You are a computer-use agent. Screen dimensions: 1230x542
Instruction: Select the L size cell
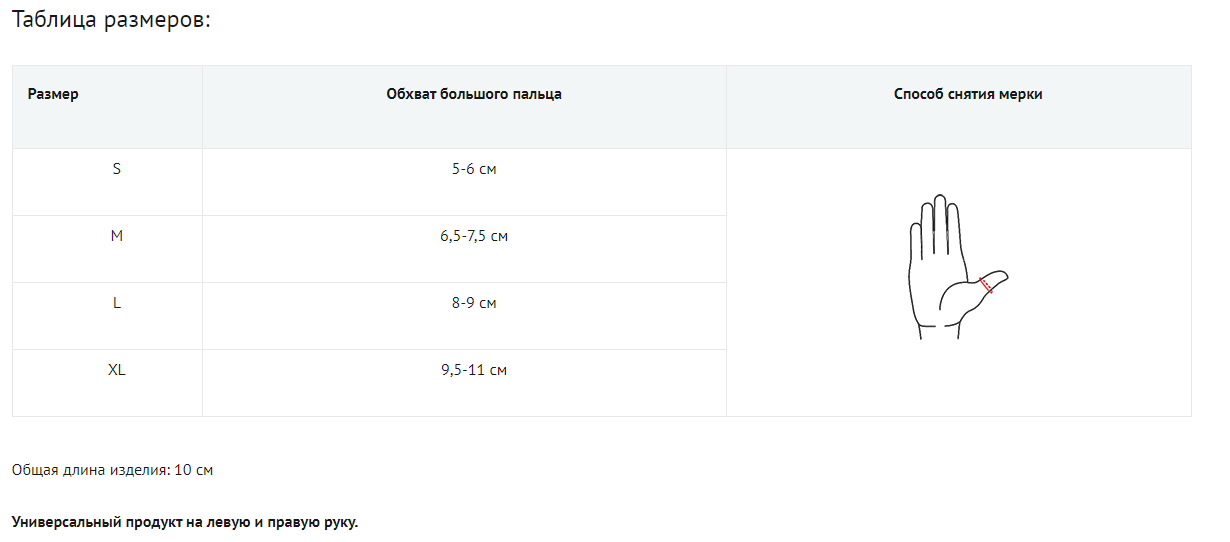[117, 303]
